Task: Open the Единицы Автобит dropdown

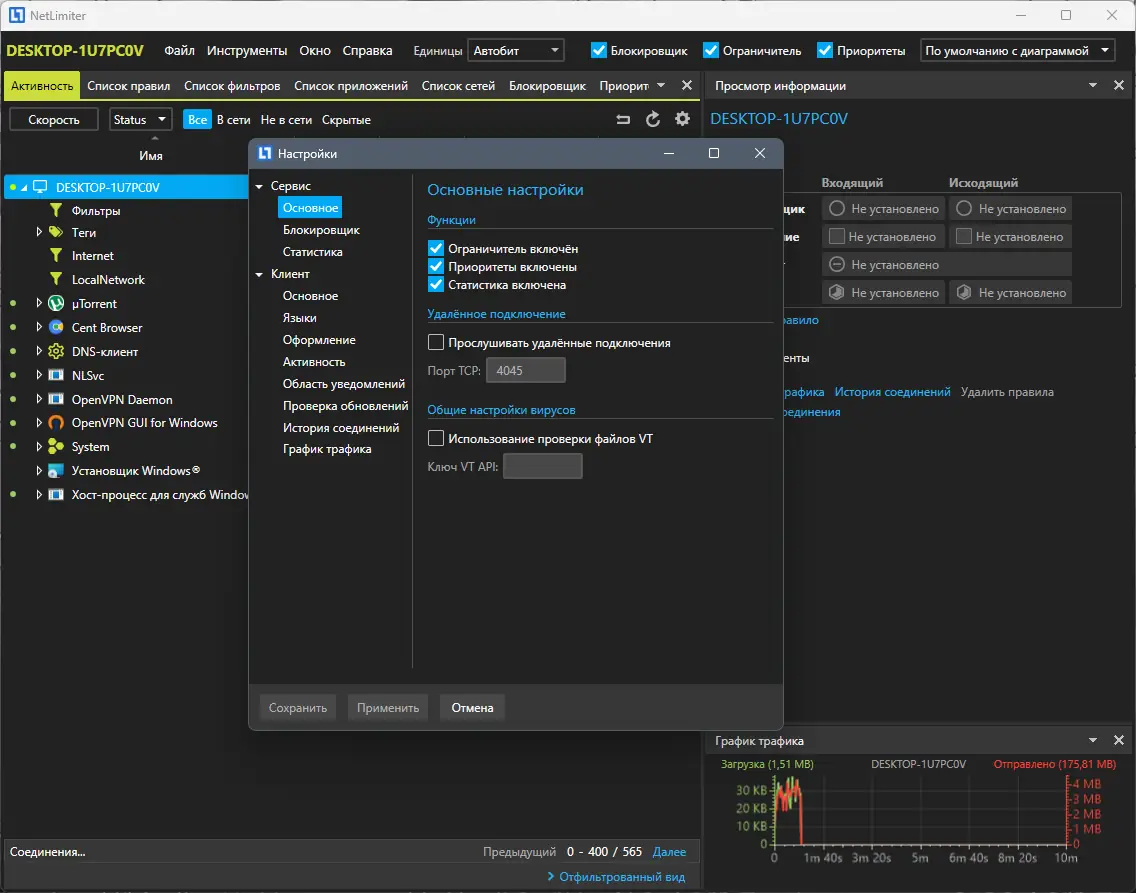Action: [x=515, y=51]
